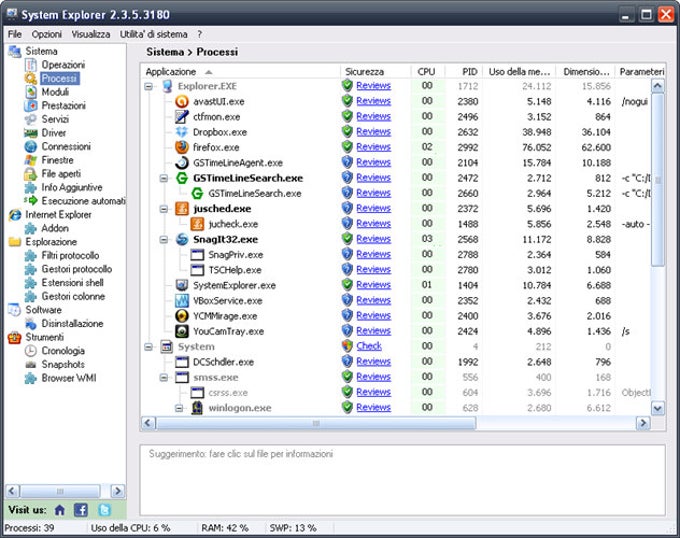
Task: Sort by the Applicazione column header
Action: pos(241,72)
